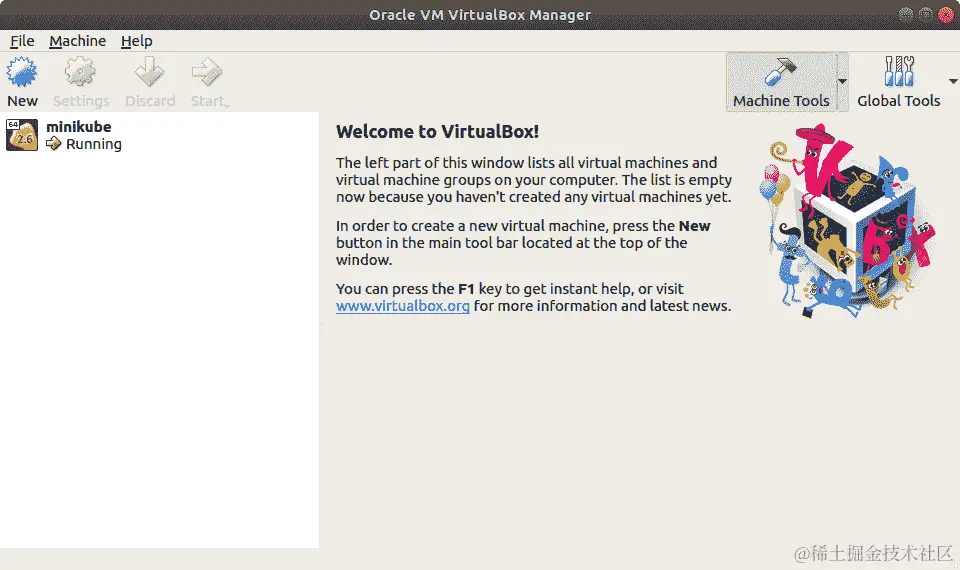Image resolution: width=960 pixels, height=570 pixels.
Task: Minimize the VirtualBox Manager window
Action: pyautogui.click(x=906, y=15)
